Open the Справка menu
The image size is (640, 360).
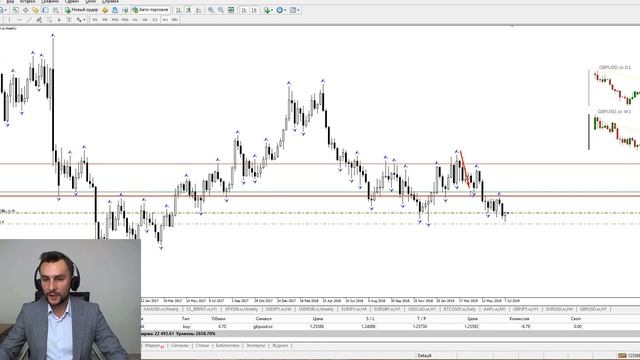pos(110,2)
